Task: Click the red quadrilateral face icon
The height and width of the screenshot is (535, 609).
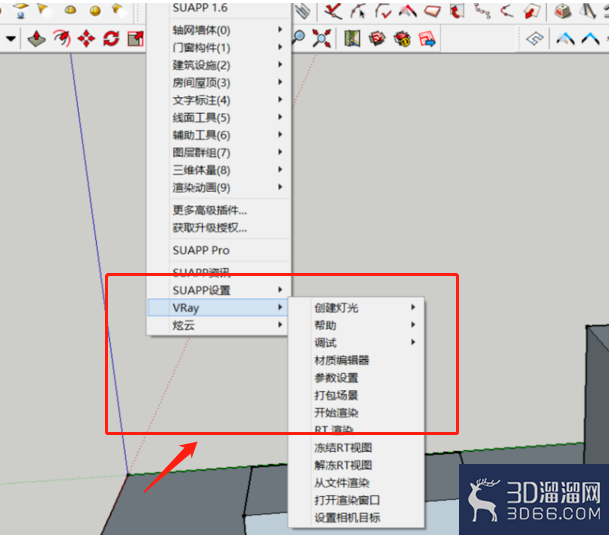Action: pos(432,11)
